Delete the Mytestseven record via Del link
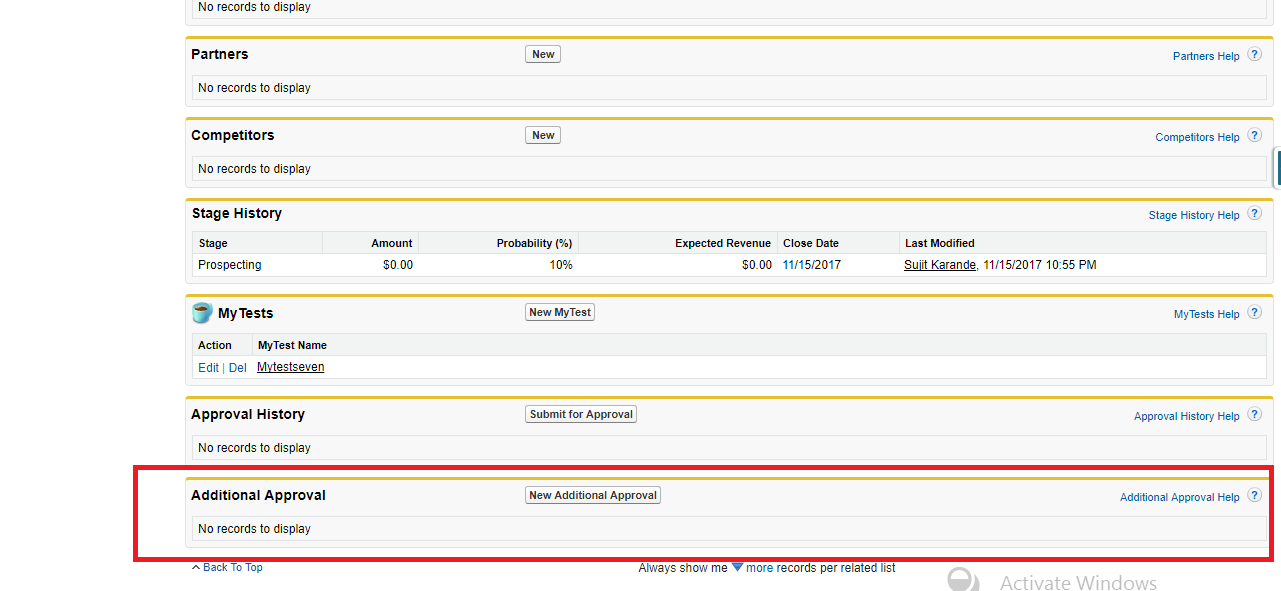Screen dimensions: 1281x591 coord(237,368)
